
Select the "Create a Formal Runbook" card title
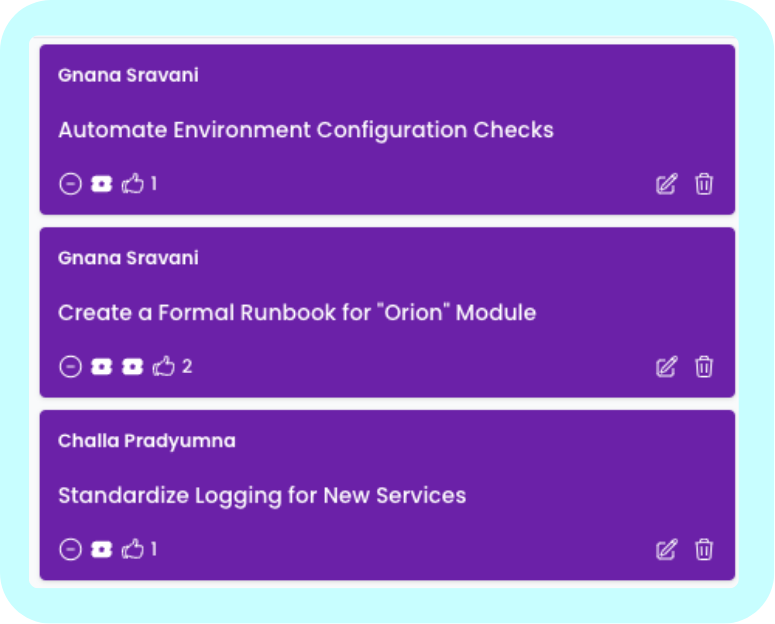[x=296, y=313]
